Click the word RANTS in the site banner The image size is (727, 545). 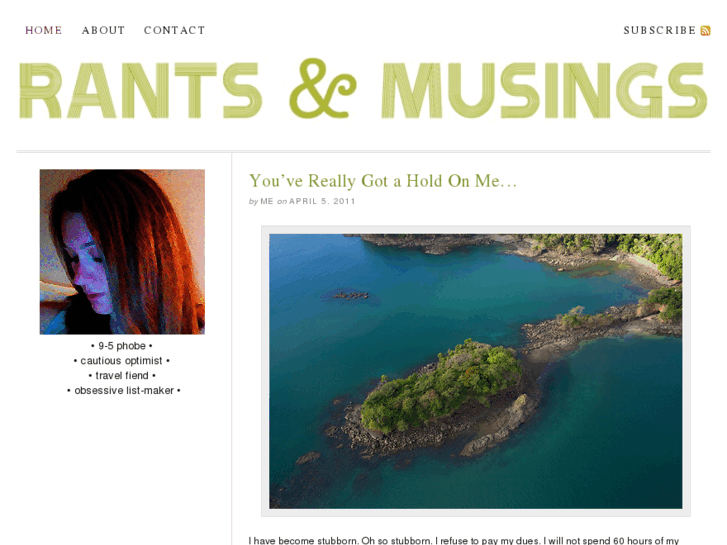point(140,90)
